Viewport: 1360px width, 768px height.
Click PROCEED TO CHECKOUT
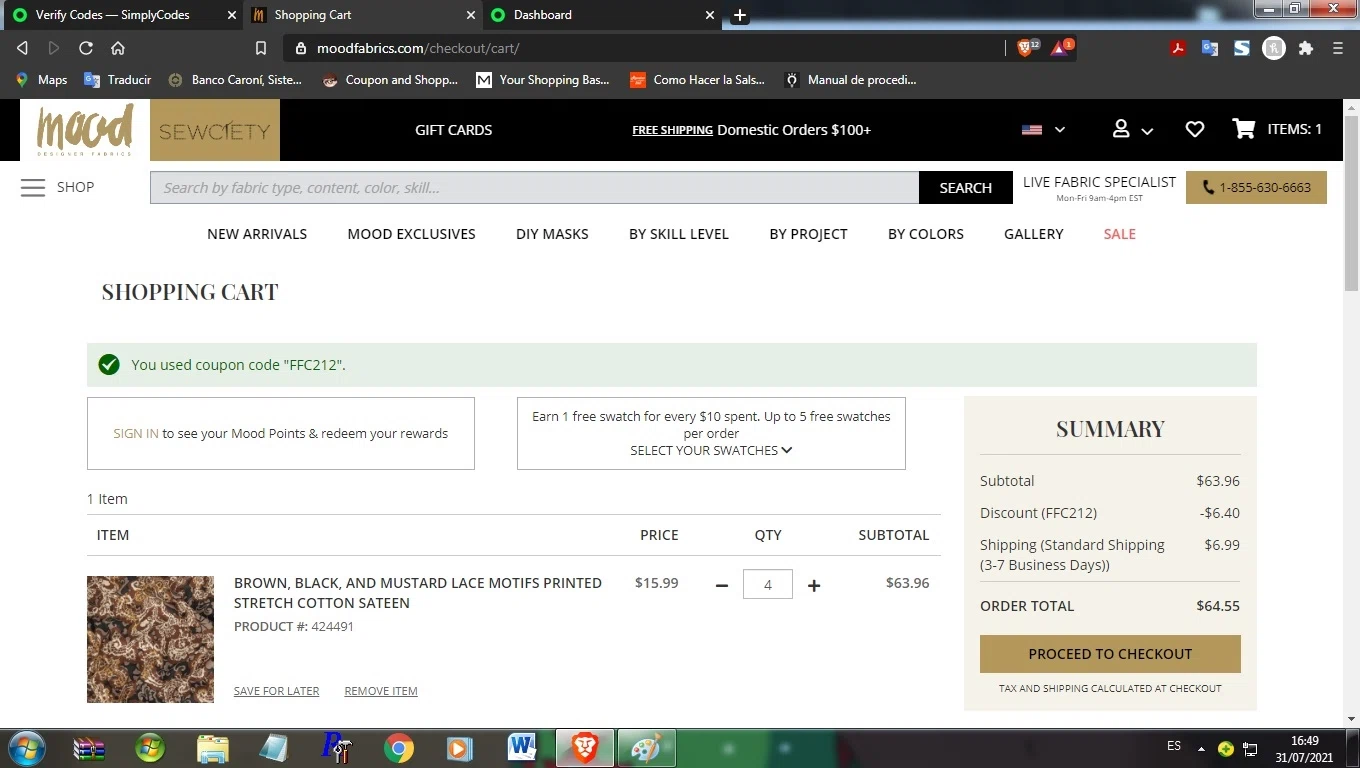pyautogui.click(x=1110, y=654)
